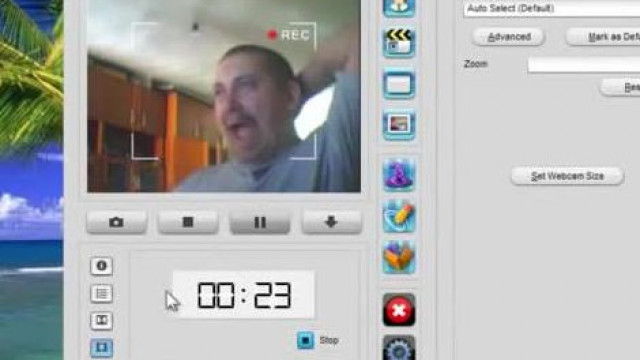Click the Mark as Default button

point(603,37)
